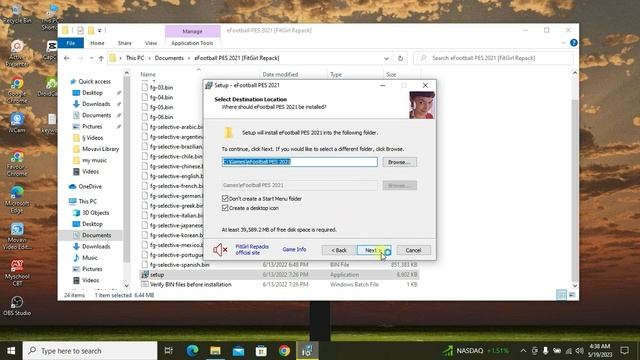Click the setup installer taskbar icon

click(x=307, y=351)
